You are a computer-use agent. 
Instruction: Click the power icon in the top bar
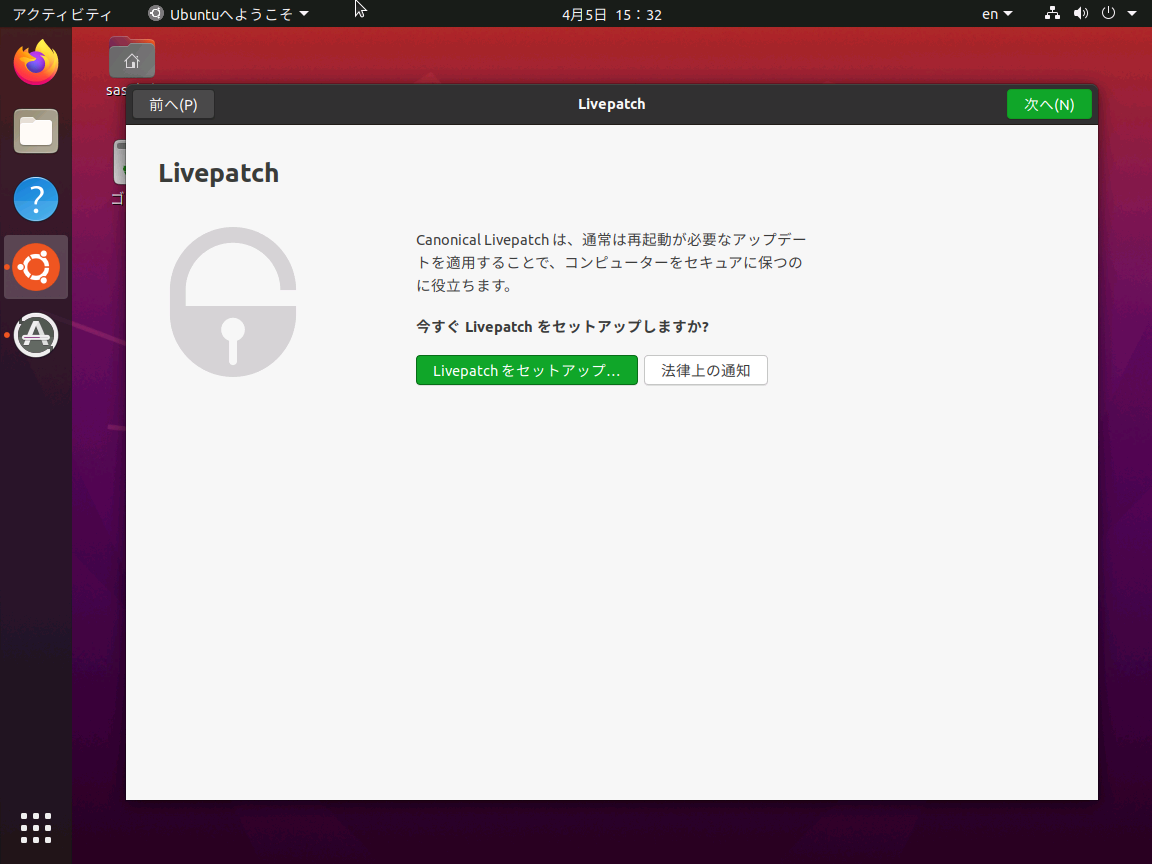(1108, 14)
